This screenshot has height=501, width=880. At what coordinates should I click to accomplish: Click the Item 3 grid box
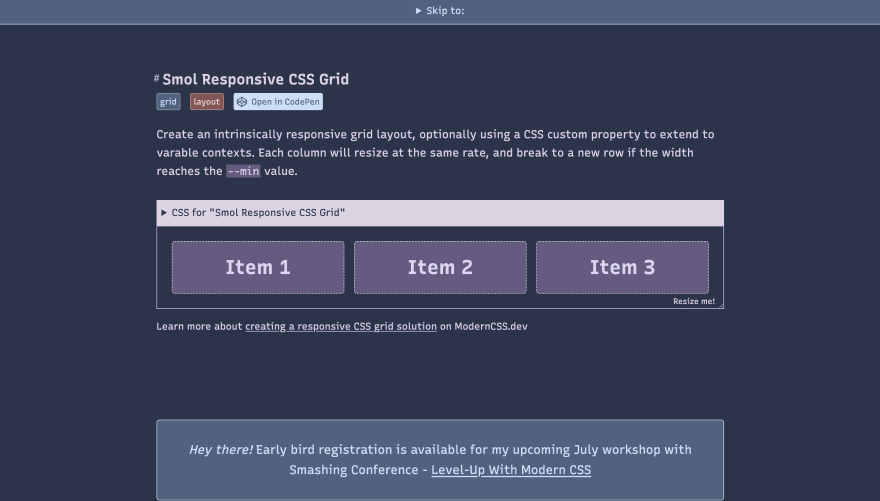(622, 268)
